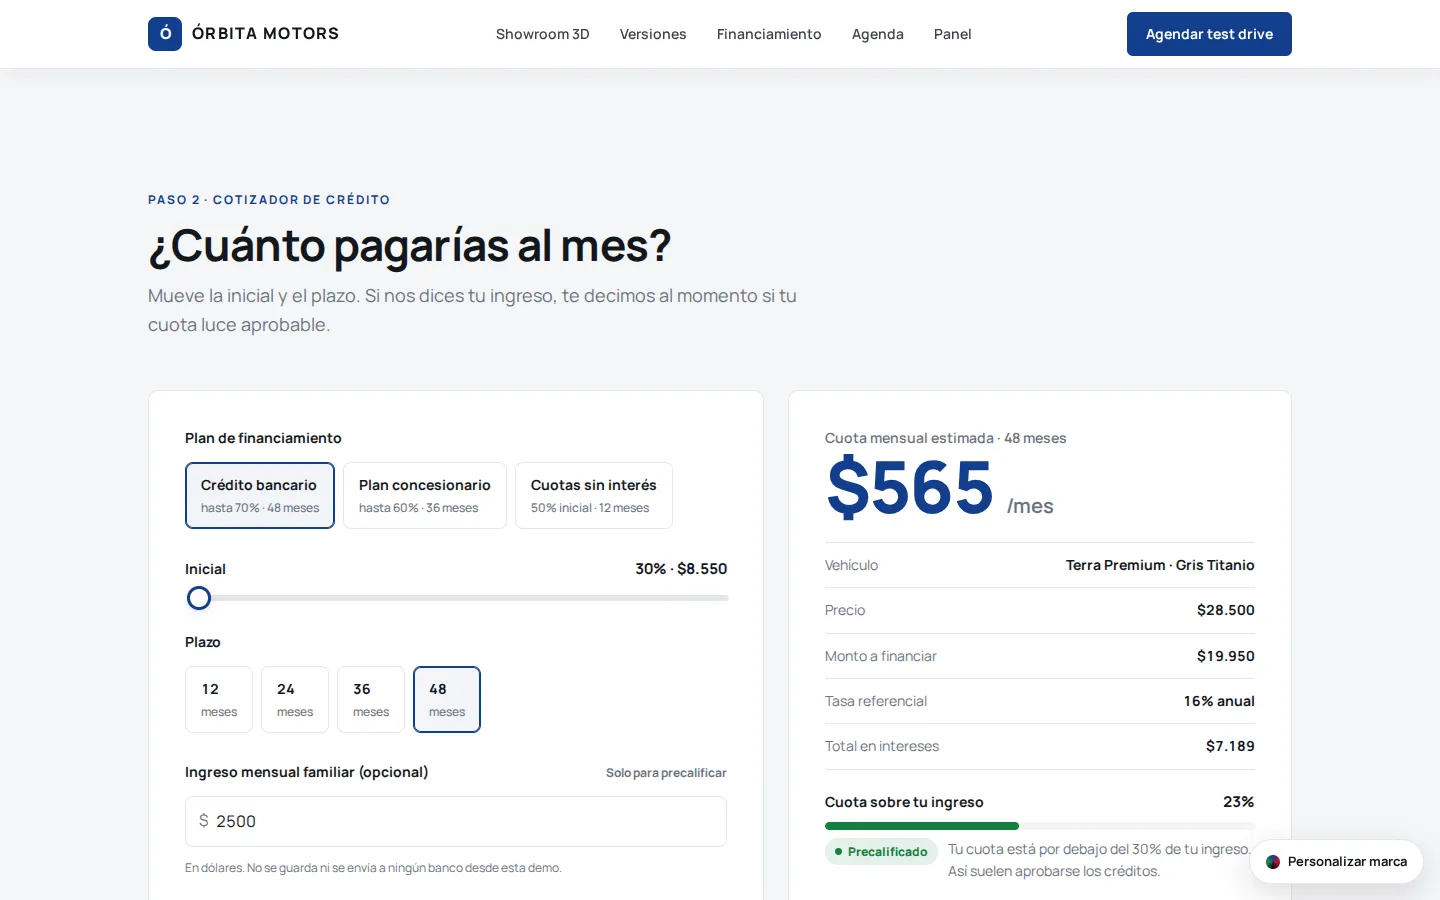Click the '¿Cuánto pagarías al mes?' heading

coord(410,246)
